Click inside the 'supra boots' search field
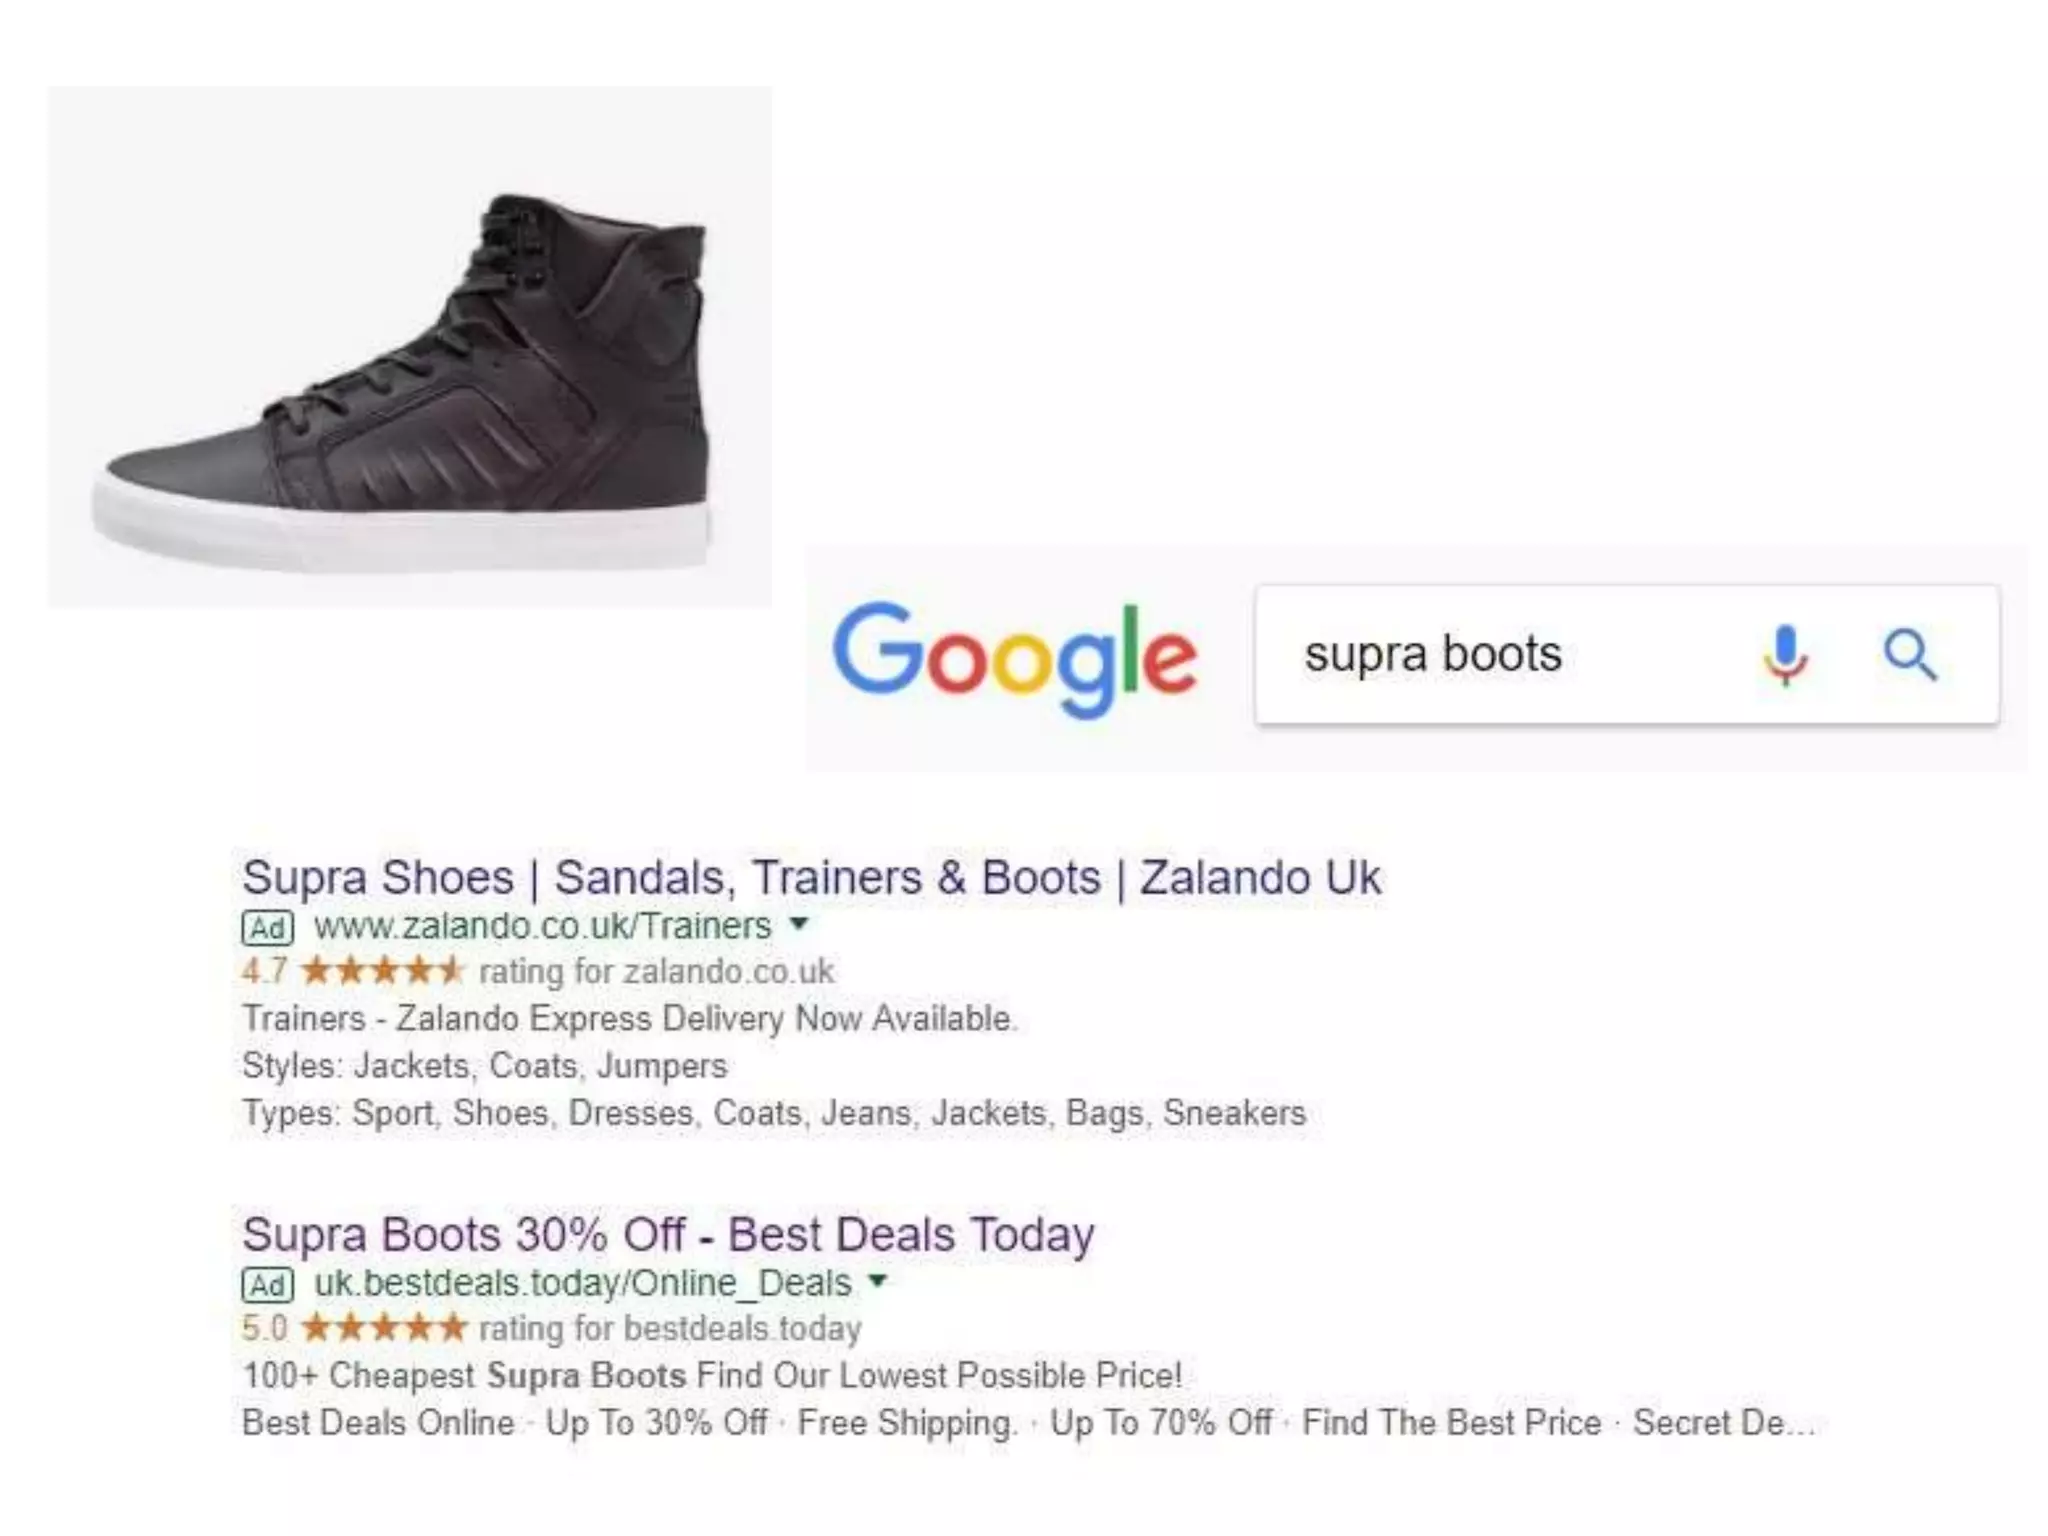This screenshot has height=1536, width=2048. click(x=1500, y=655)
